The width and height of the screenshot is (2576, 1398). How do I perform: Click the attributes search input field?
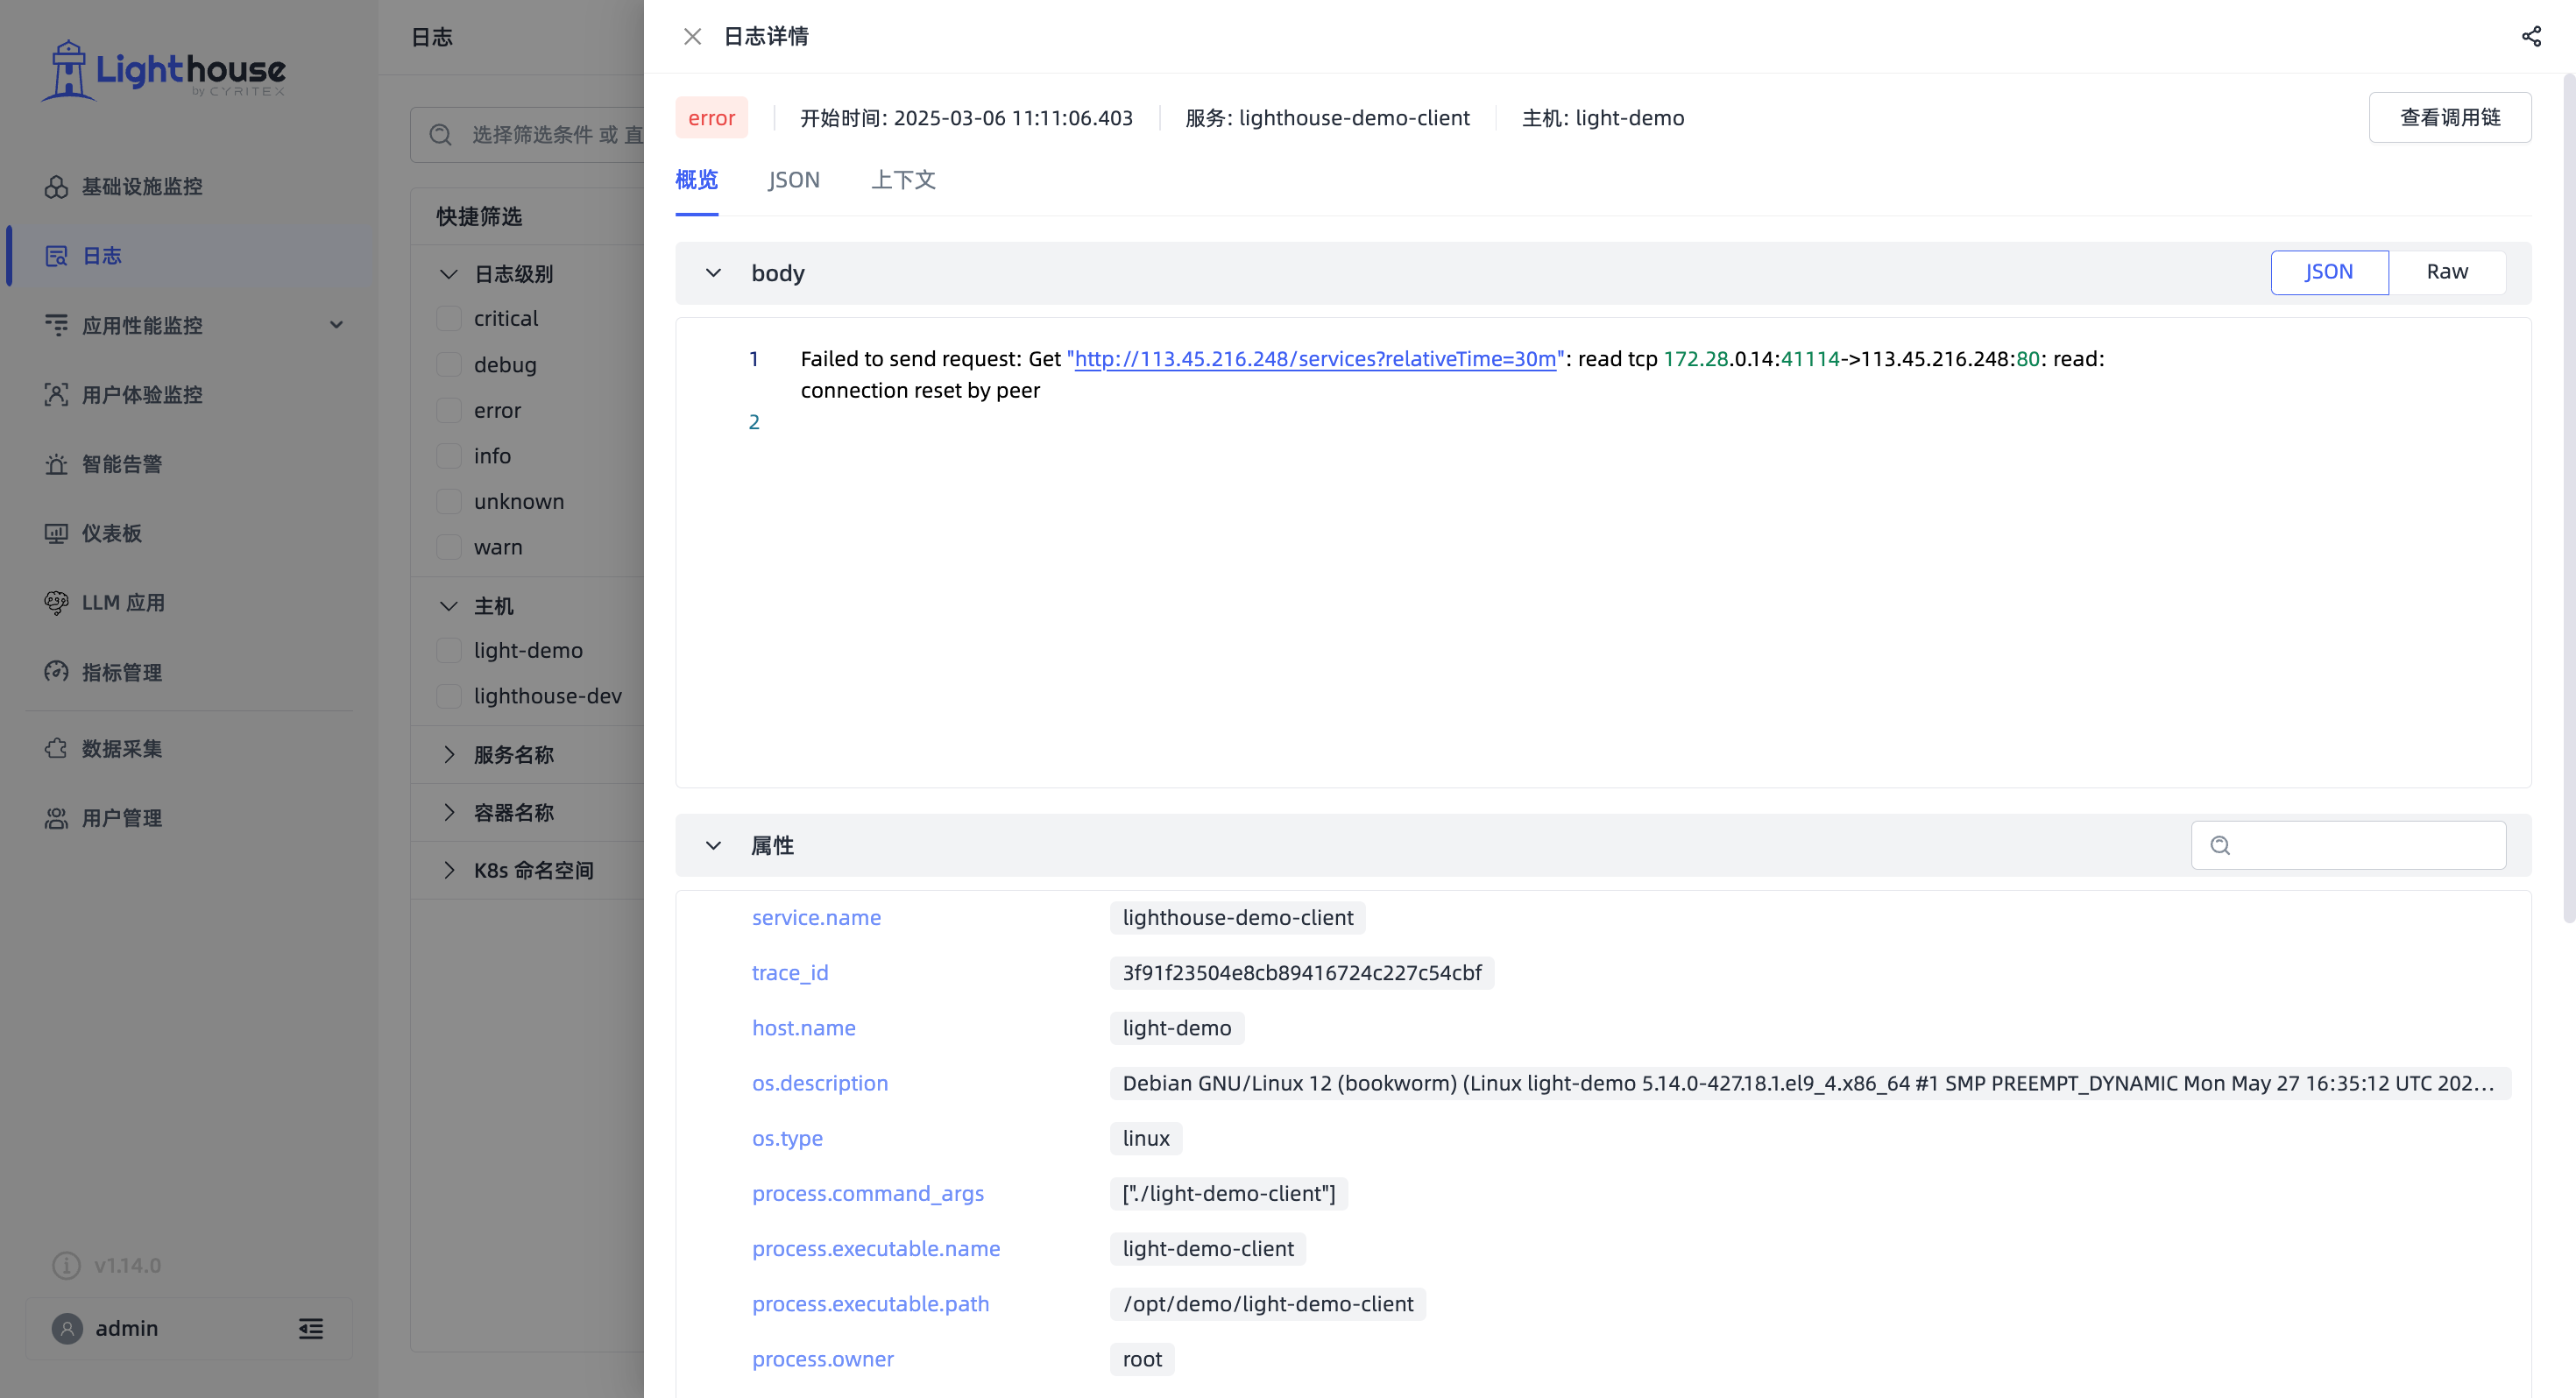[2348, 846]
